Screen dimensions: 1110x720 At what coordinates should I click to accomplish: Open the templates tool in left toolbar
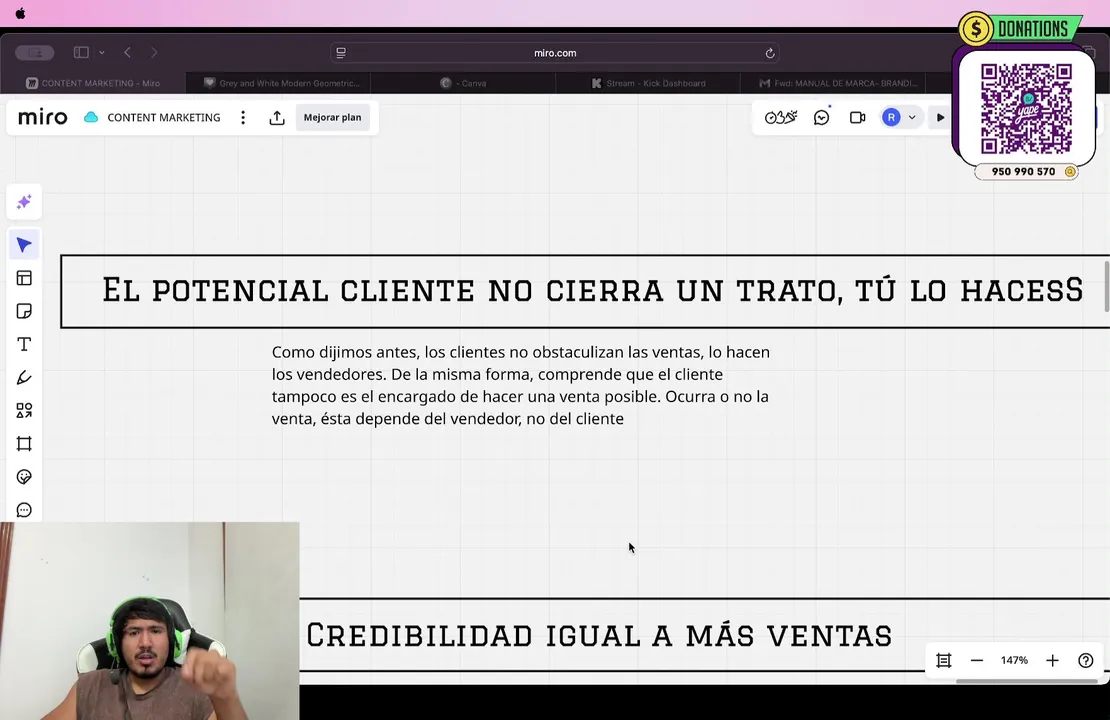tap(24, 278)
